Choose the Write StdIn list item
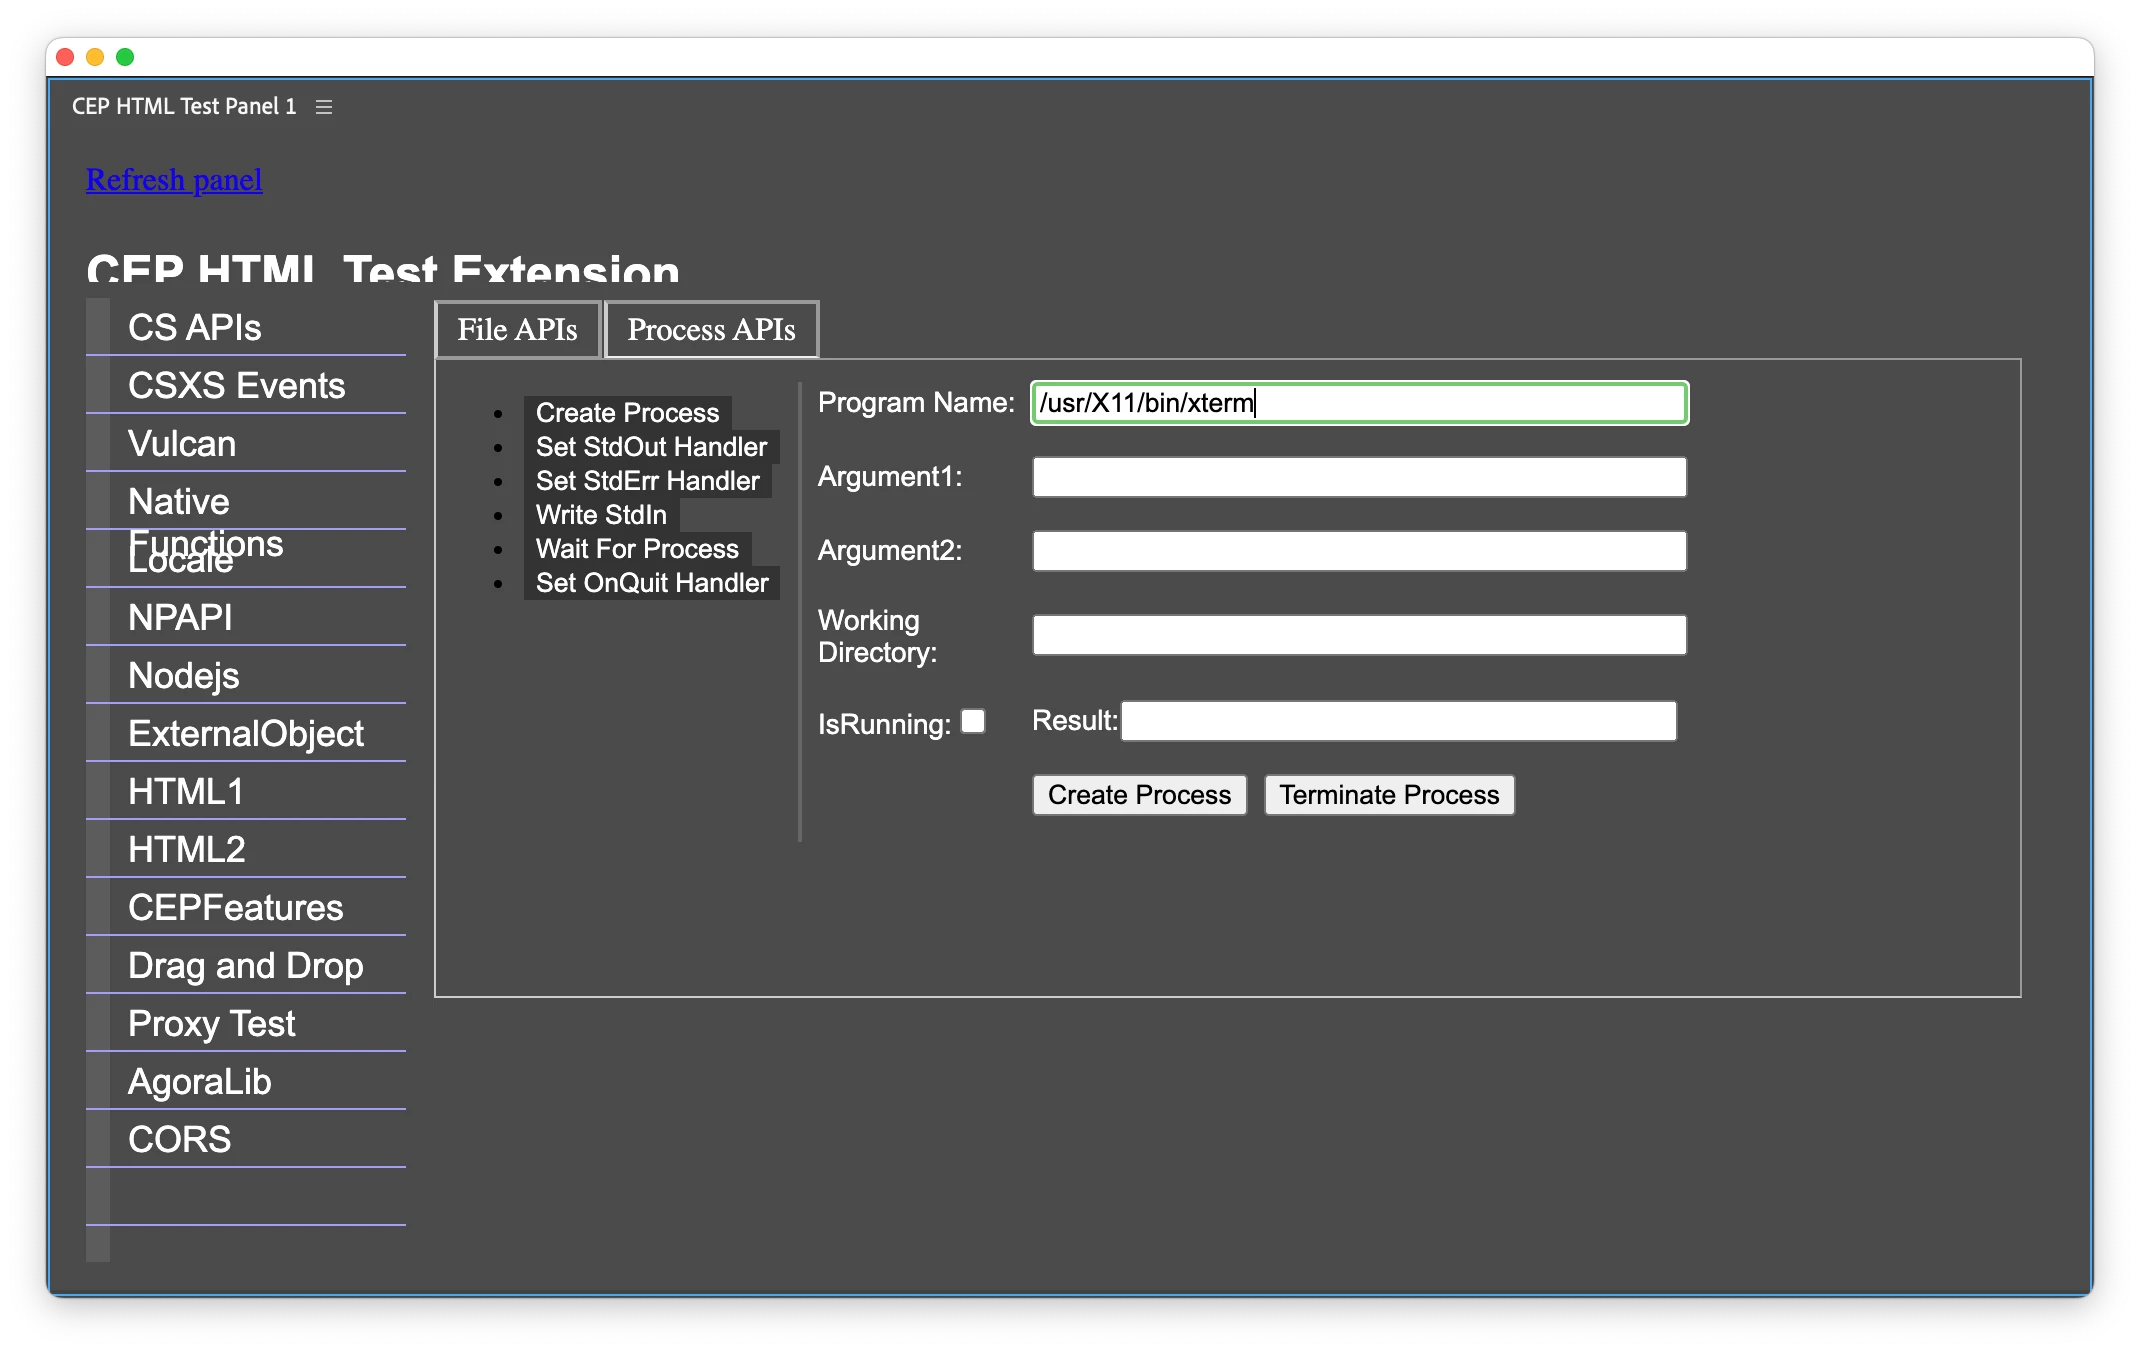 [601, 515]
